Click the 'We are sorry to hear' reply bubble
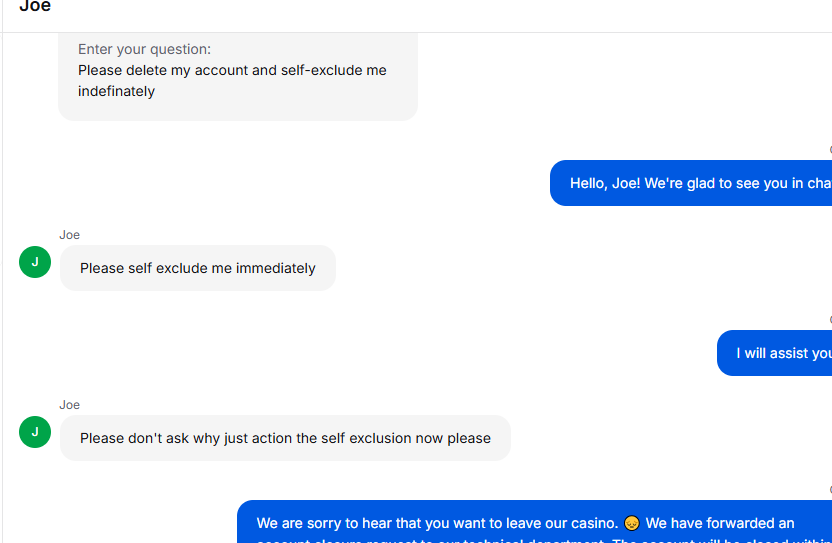Viewport: 832px width, 543px height. (534, 522)
